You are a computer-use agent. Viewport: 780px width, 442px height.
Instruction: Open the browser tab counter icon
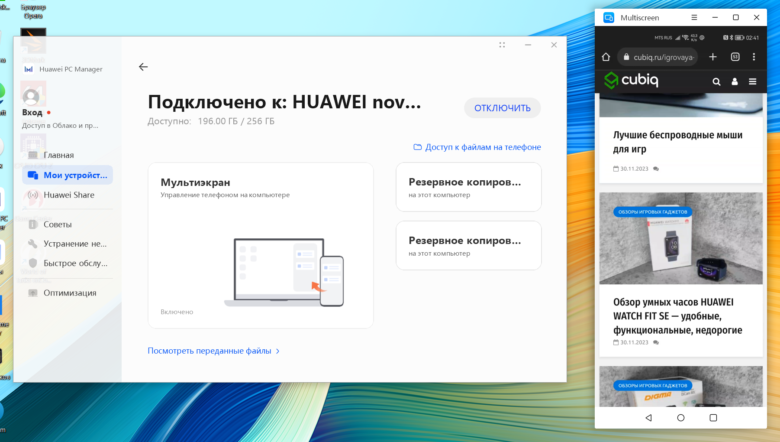735,57
